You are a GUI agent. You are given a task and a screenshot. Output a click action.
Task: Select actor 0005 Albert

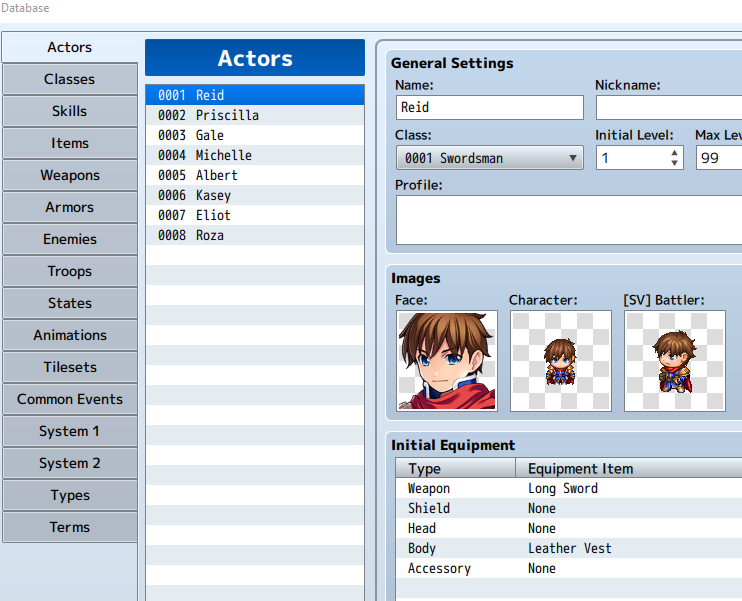(x=255, y=175)
